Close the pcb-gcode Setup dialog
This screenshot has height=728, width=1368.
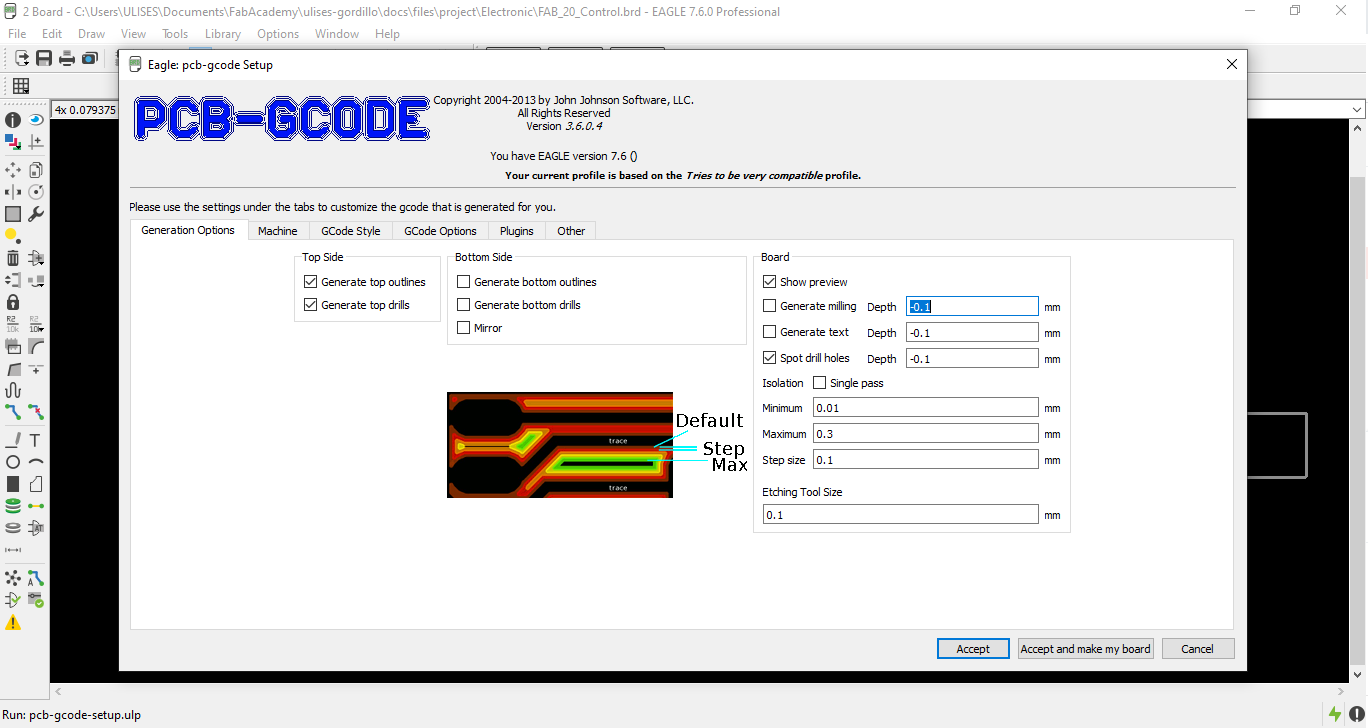(1232, 64)
